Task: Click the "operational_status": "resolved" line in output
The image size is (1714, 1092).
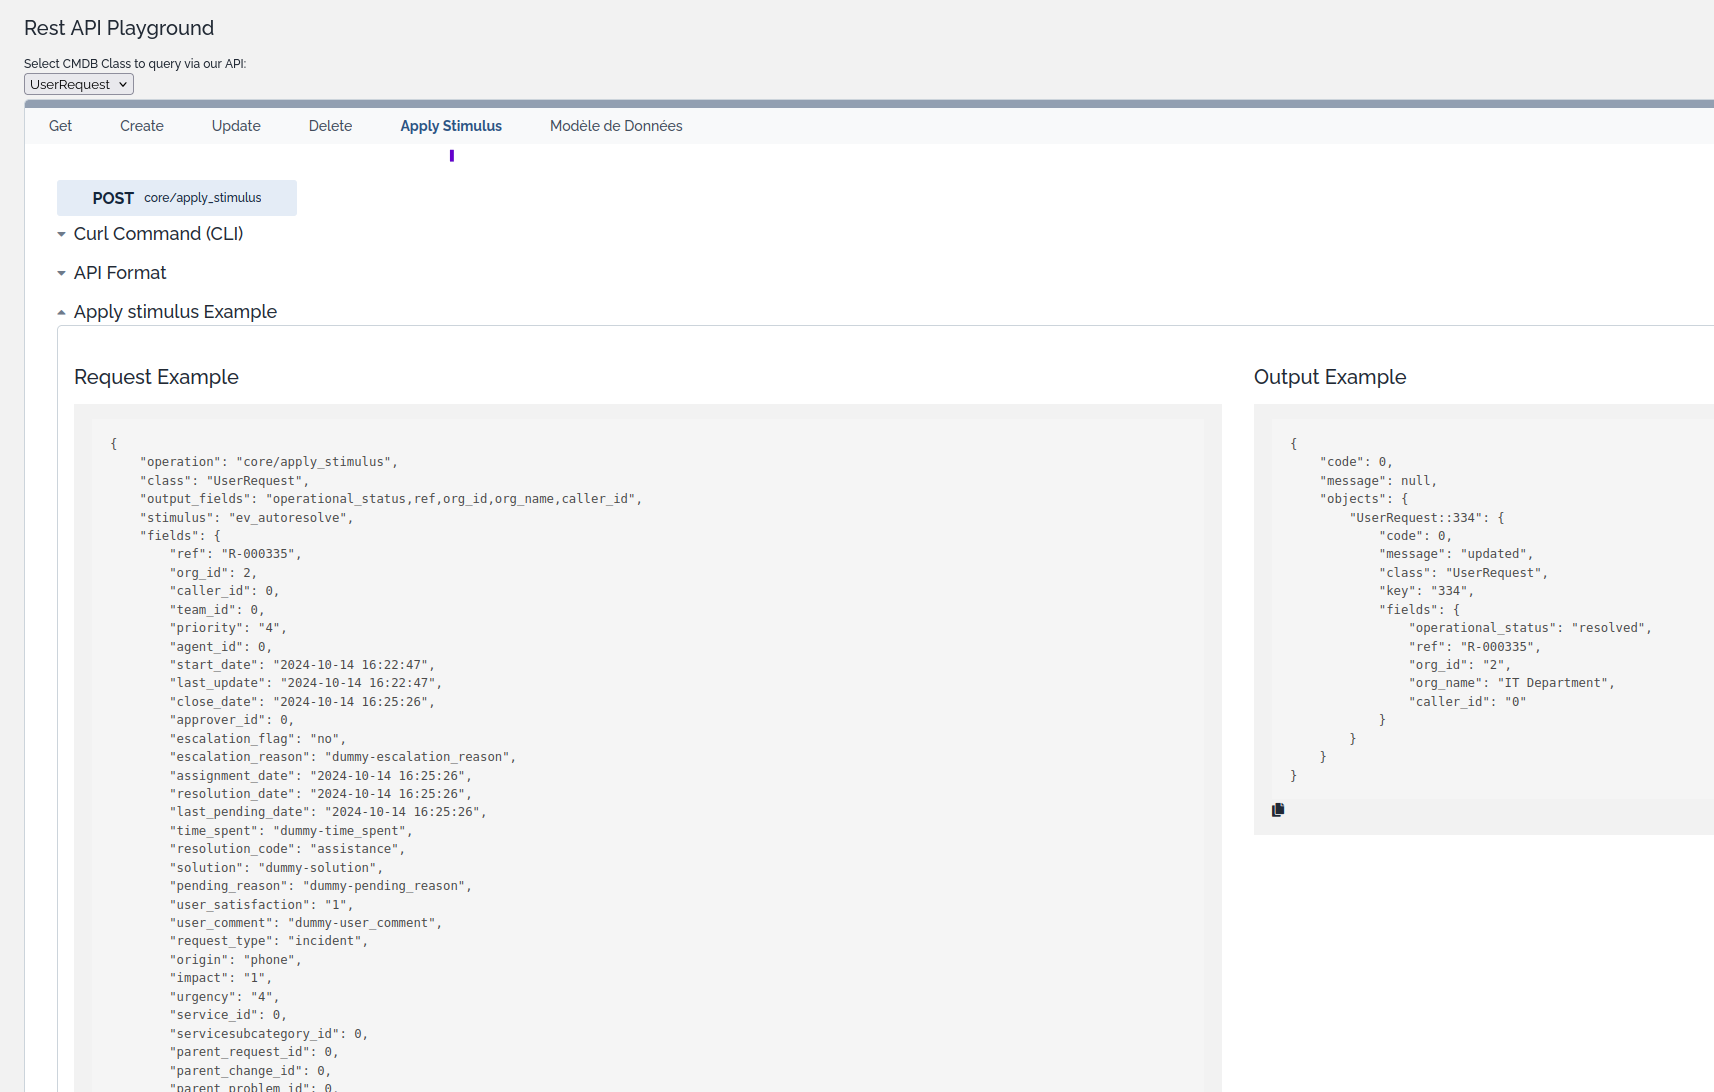Action: tap(1529, 628)
